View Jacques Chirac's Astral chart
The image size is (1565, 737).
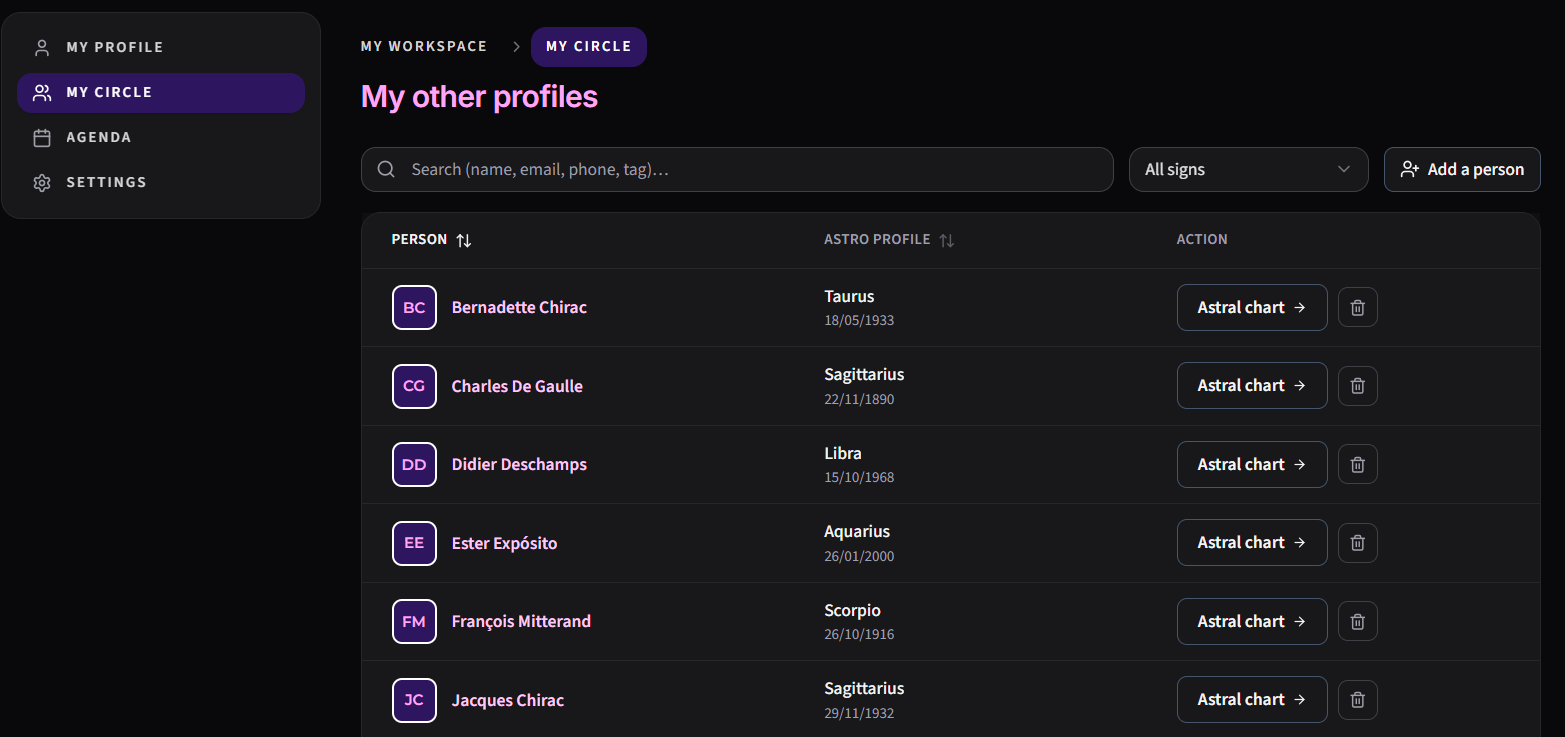(x=1252, y=699)
